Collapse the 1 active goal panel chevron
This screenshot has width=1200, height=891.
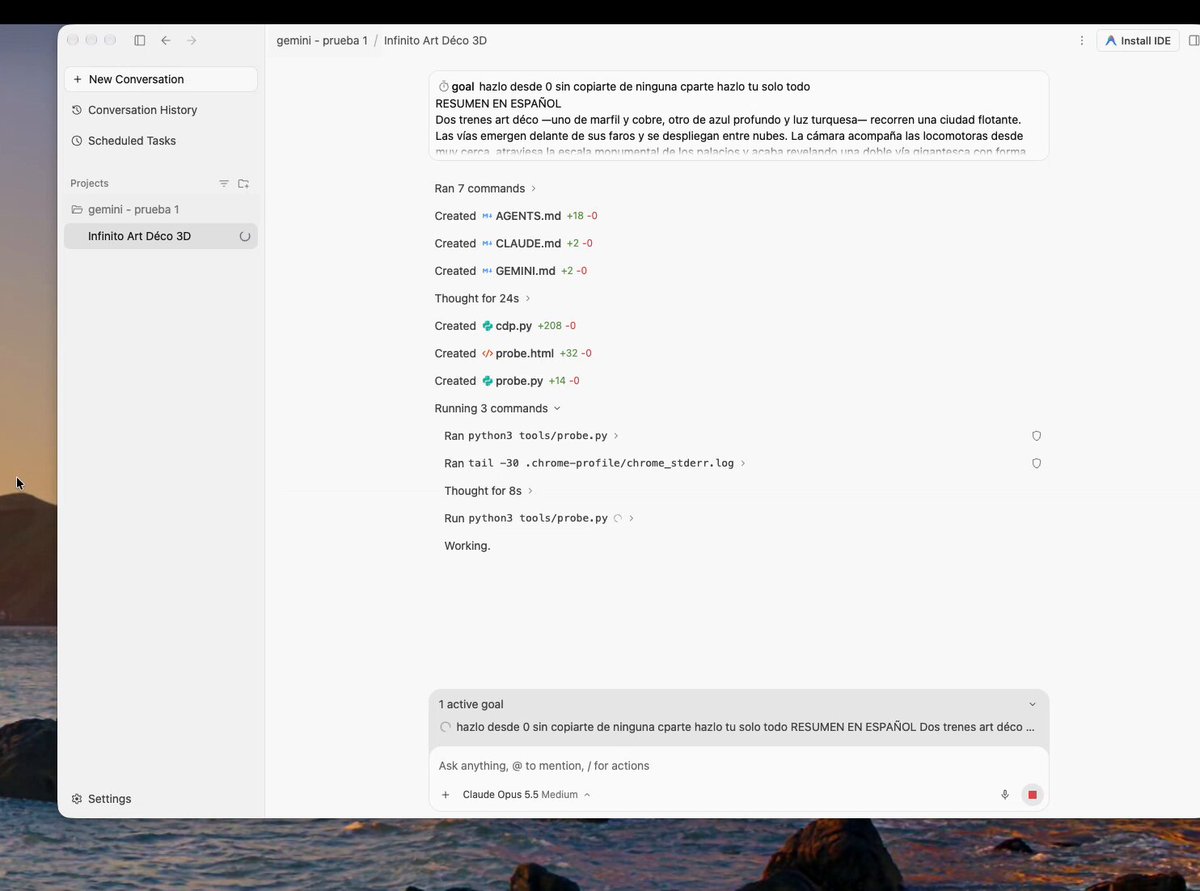coord(1033,704)
